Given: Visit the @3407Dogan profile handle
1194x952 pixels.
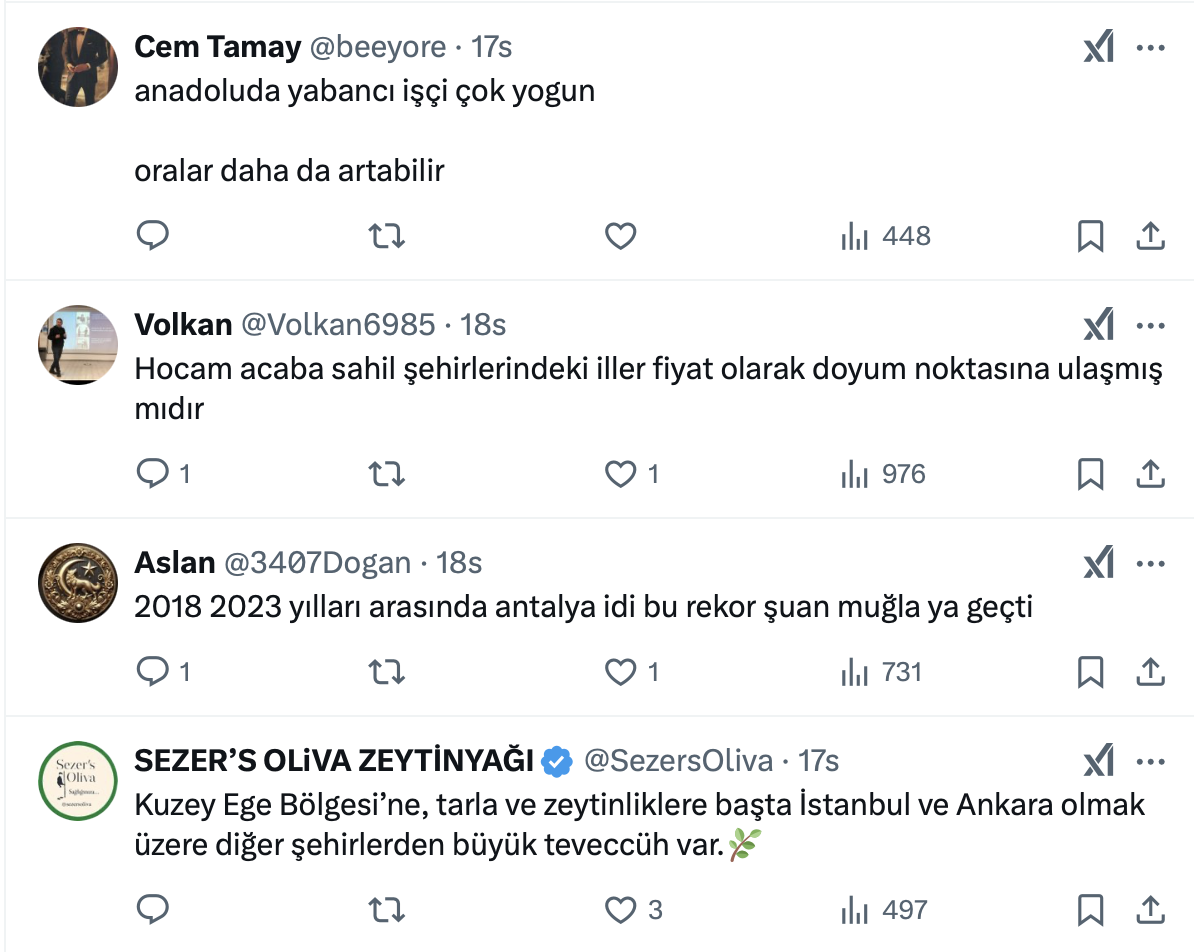Looking at the screenshot, I should click(x=317, y=564).
